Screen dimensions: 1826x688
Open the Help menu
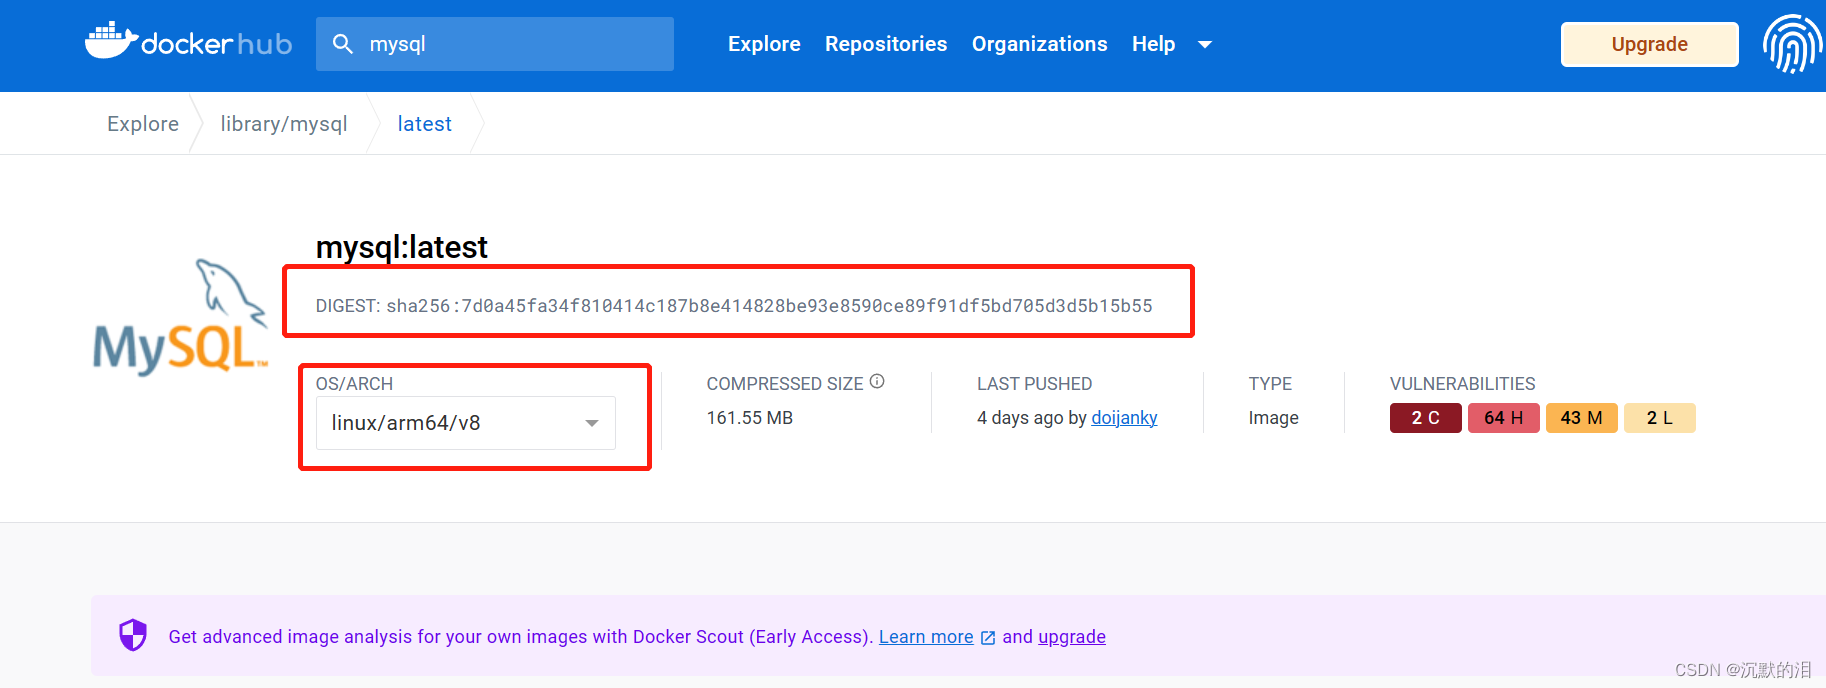coord(1153,44)
